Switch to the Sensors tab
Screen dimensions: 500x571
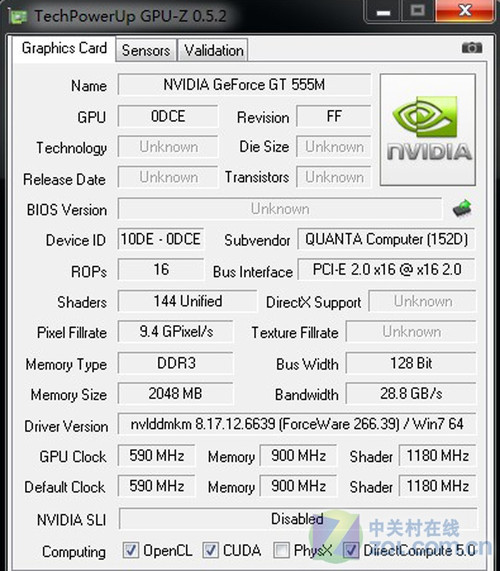click(x=146, y=50)
